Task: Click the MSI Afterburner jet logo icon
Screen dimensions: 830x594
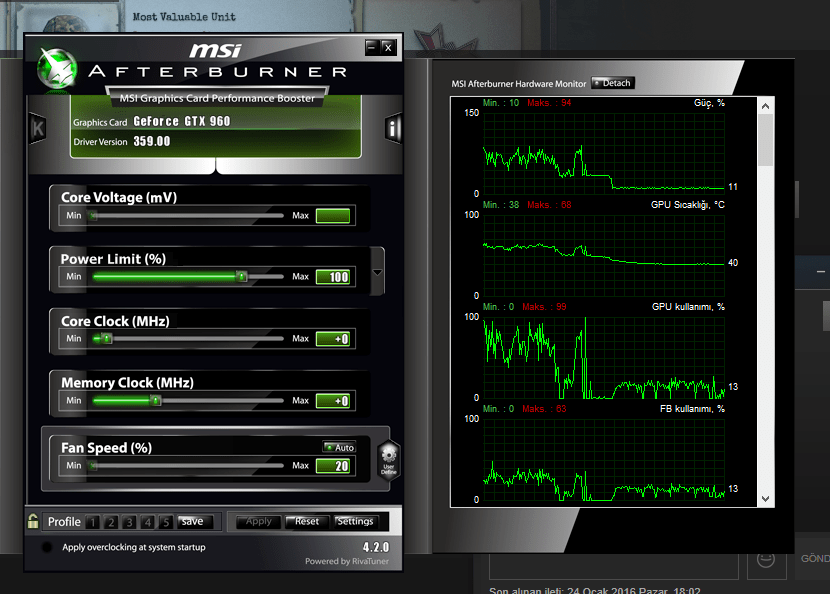Action: click(57, 69)
